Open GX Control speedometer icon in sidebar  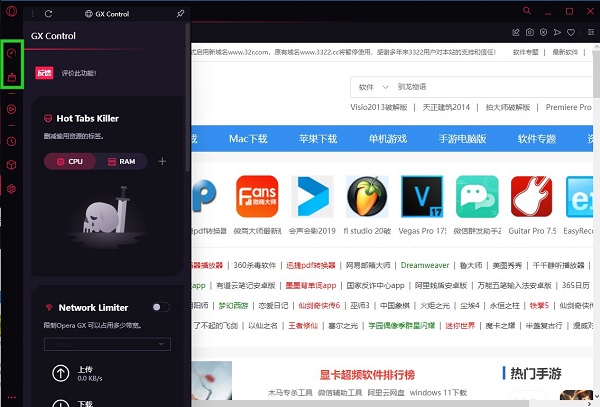pos(11,52)
